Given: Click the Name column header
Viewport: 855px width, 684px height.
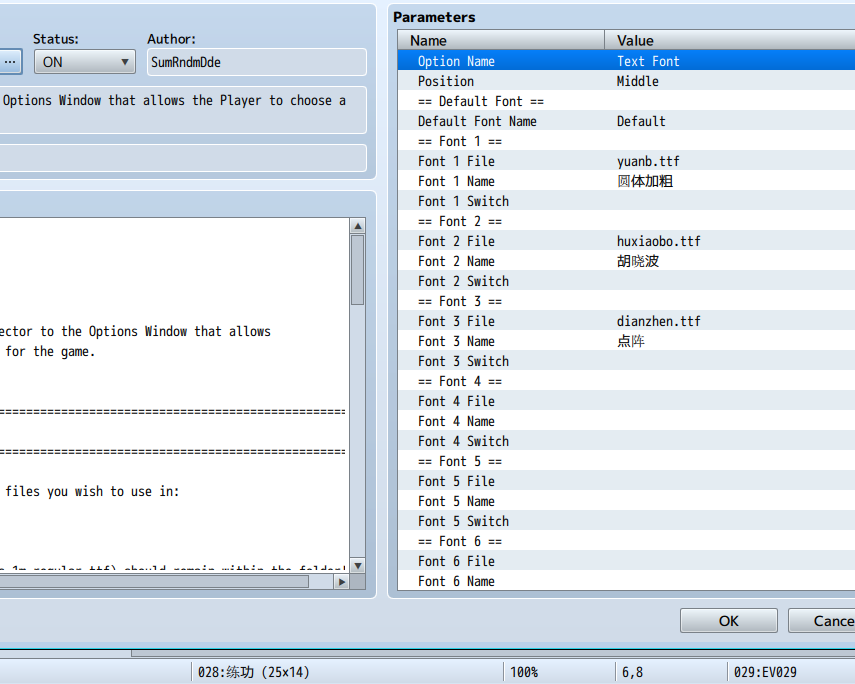Looking at the screenshot, I should (x=501, y=40).
